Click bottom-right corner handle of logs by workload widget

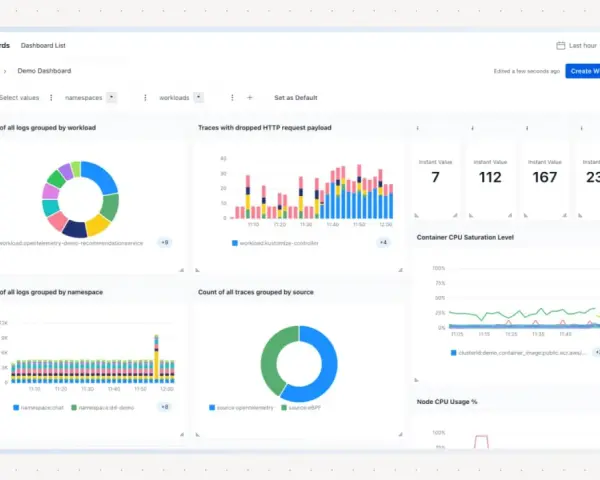click(182, 270)
